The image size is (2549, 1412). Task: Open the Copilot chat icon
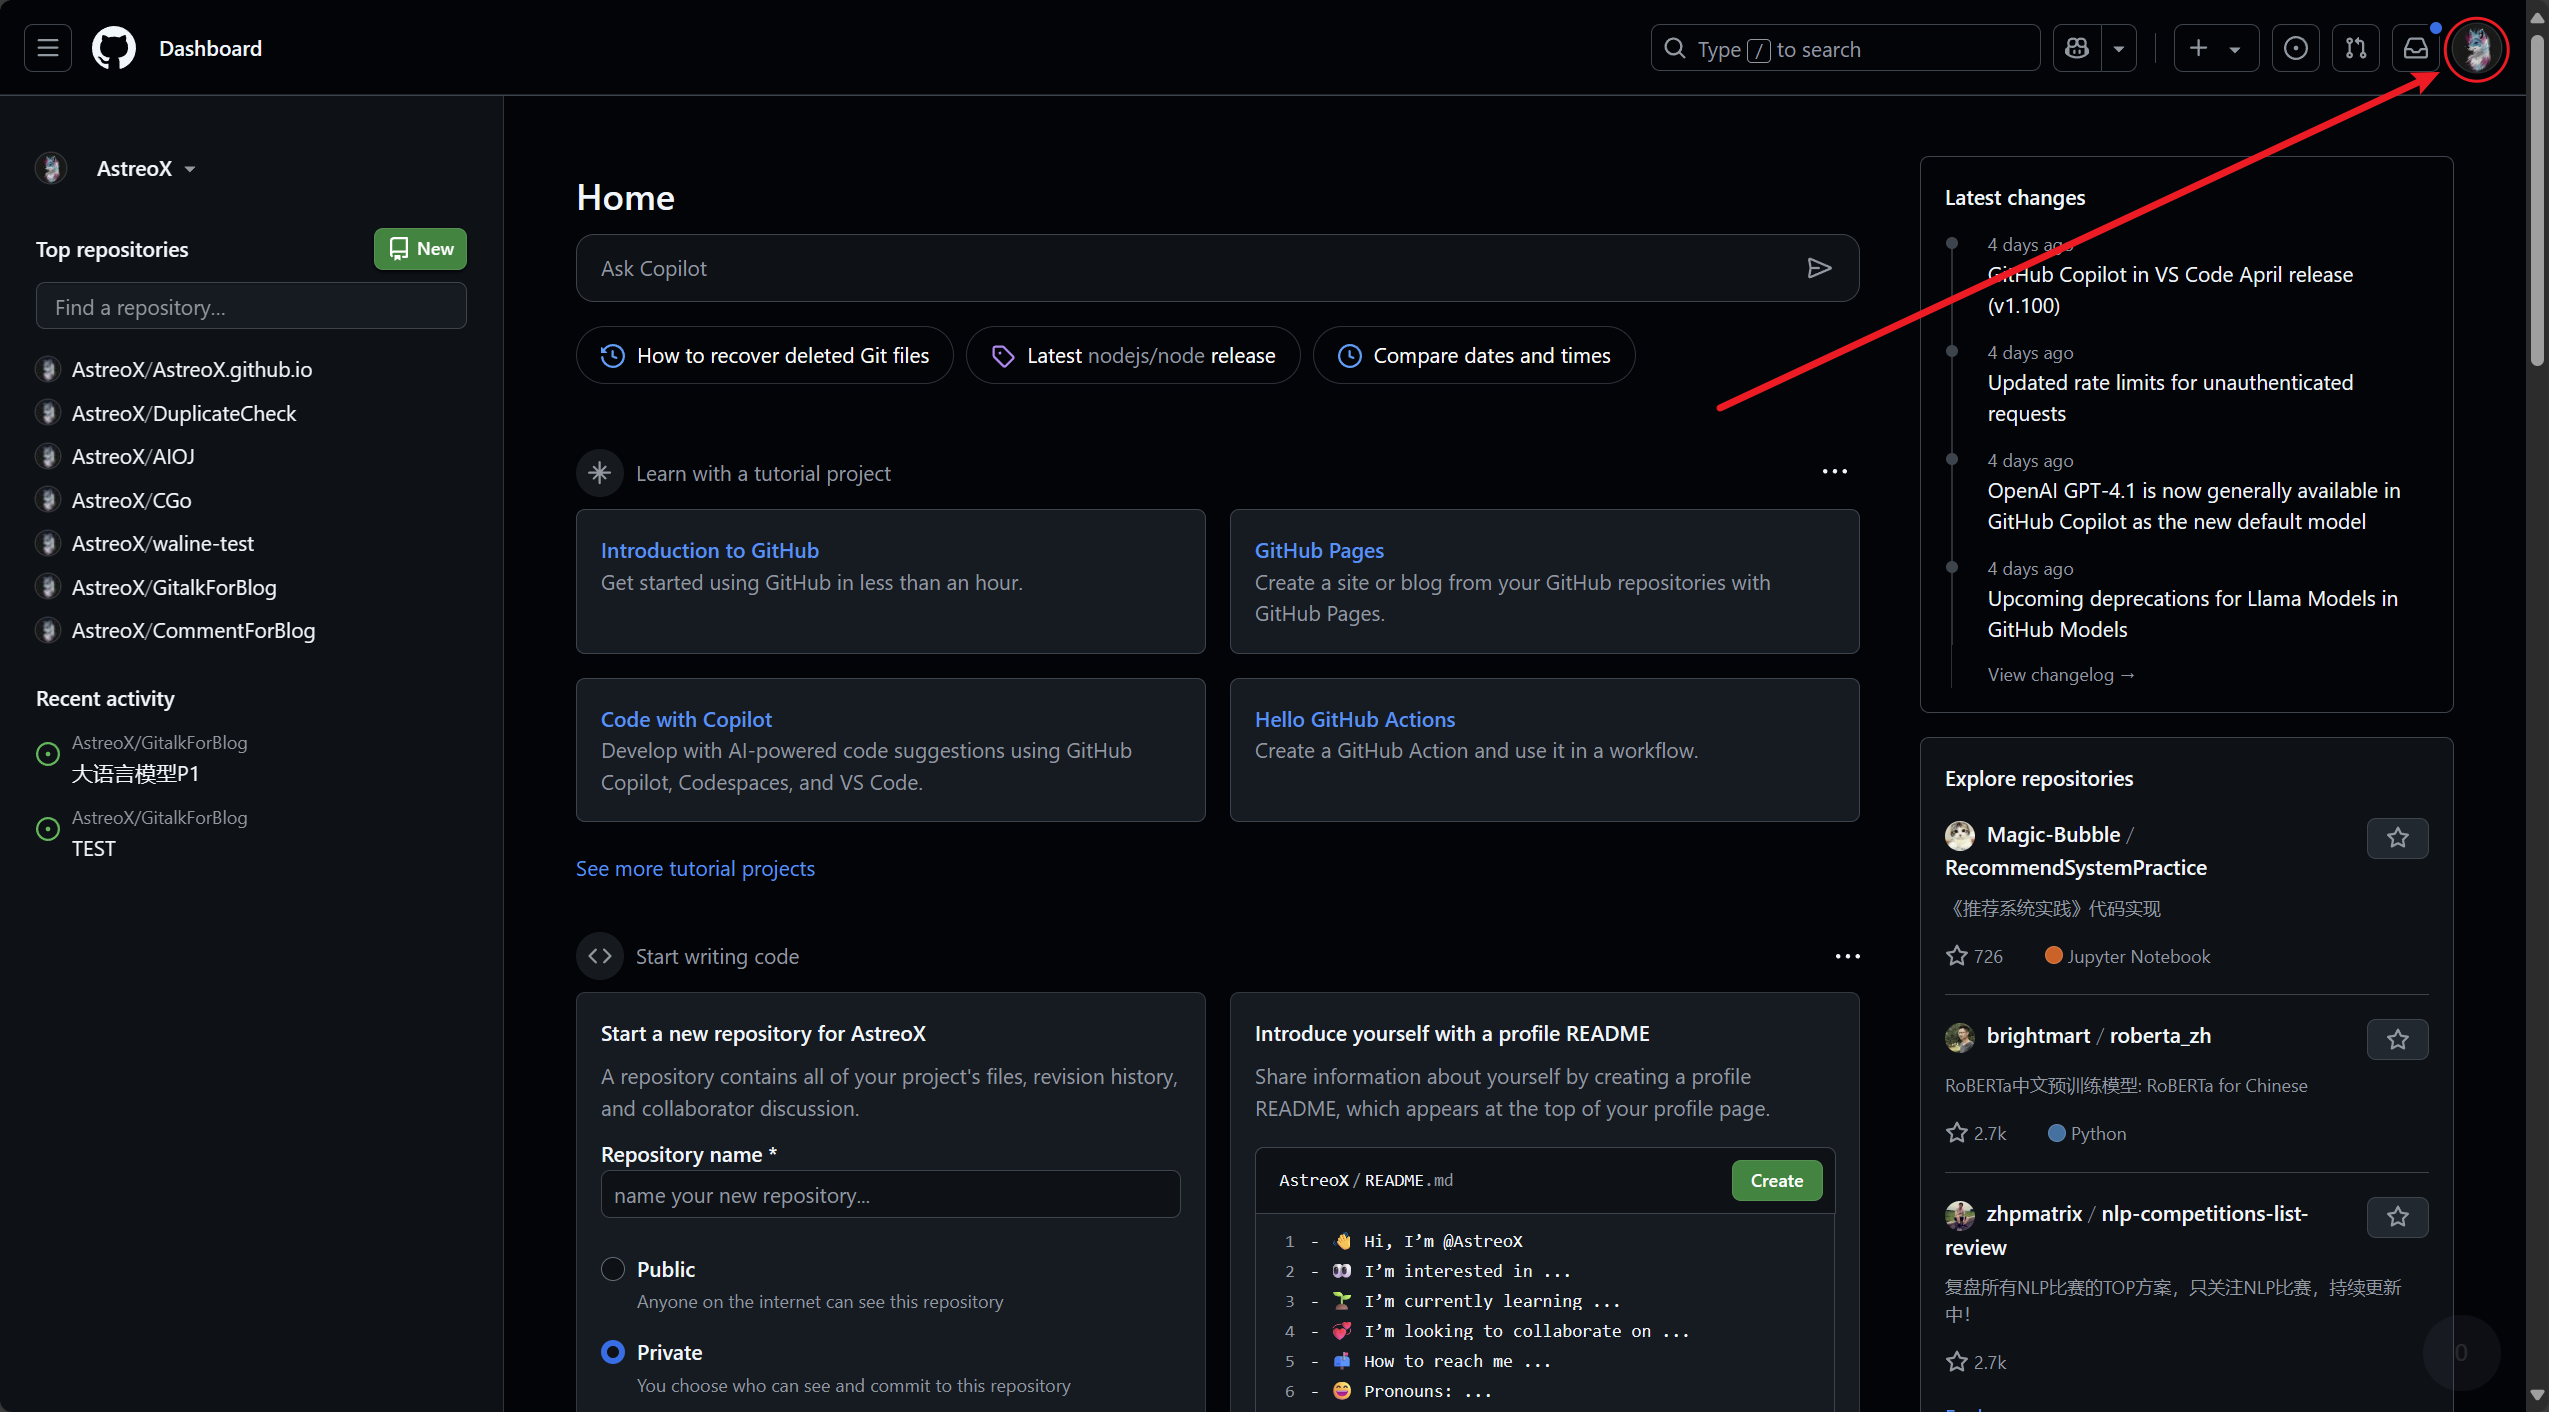tap(2077, 48)
